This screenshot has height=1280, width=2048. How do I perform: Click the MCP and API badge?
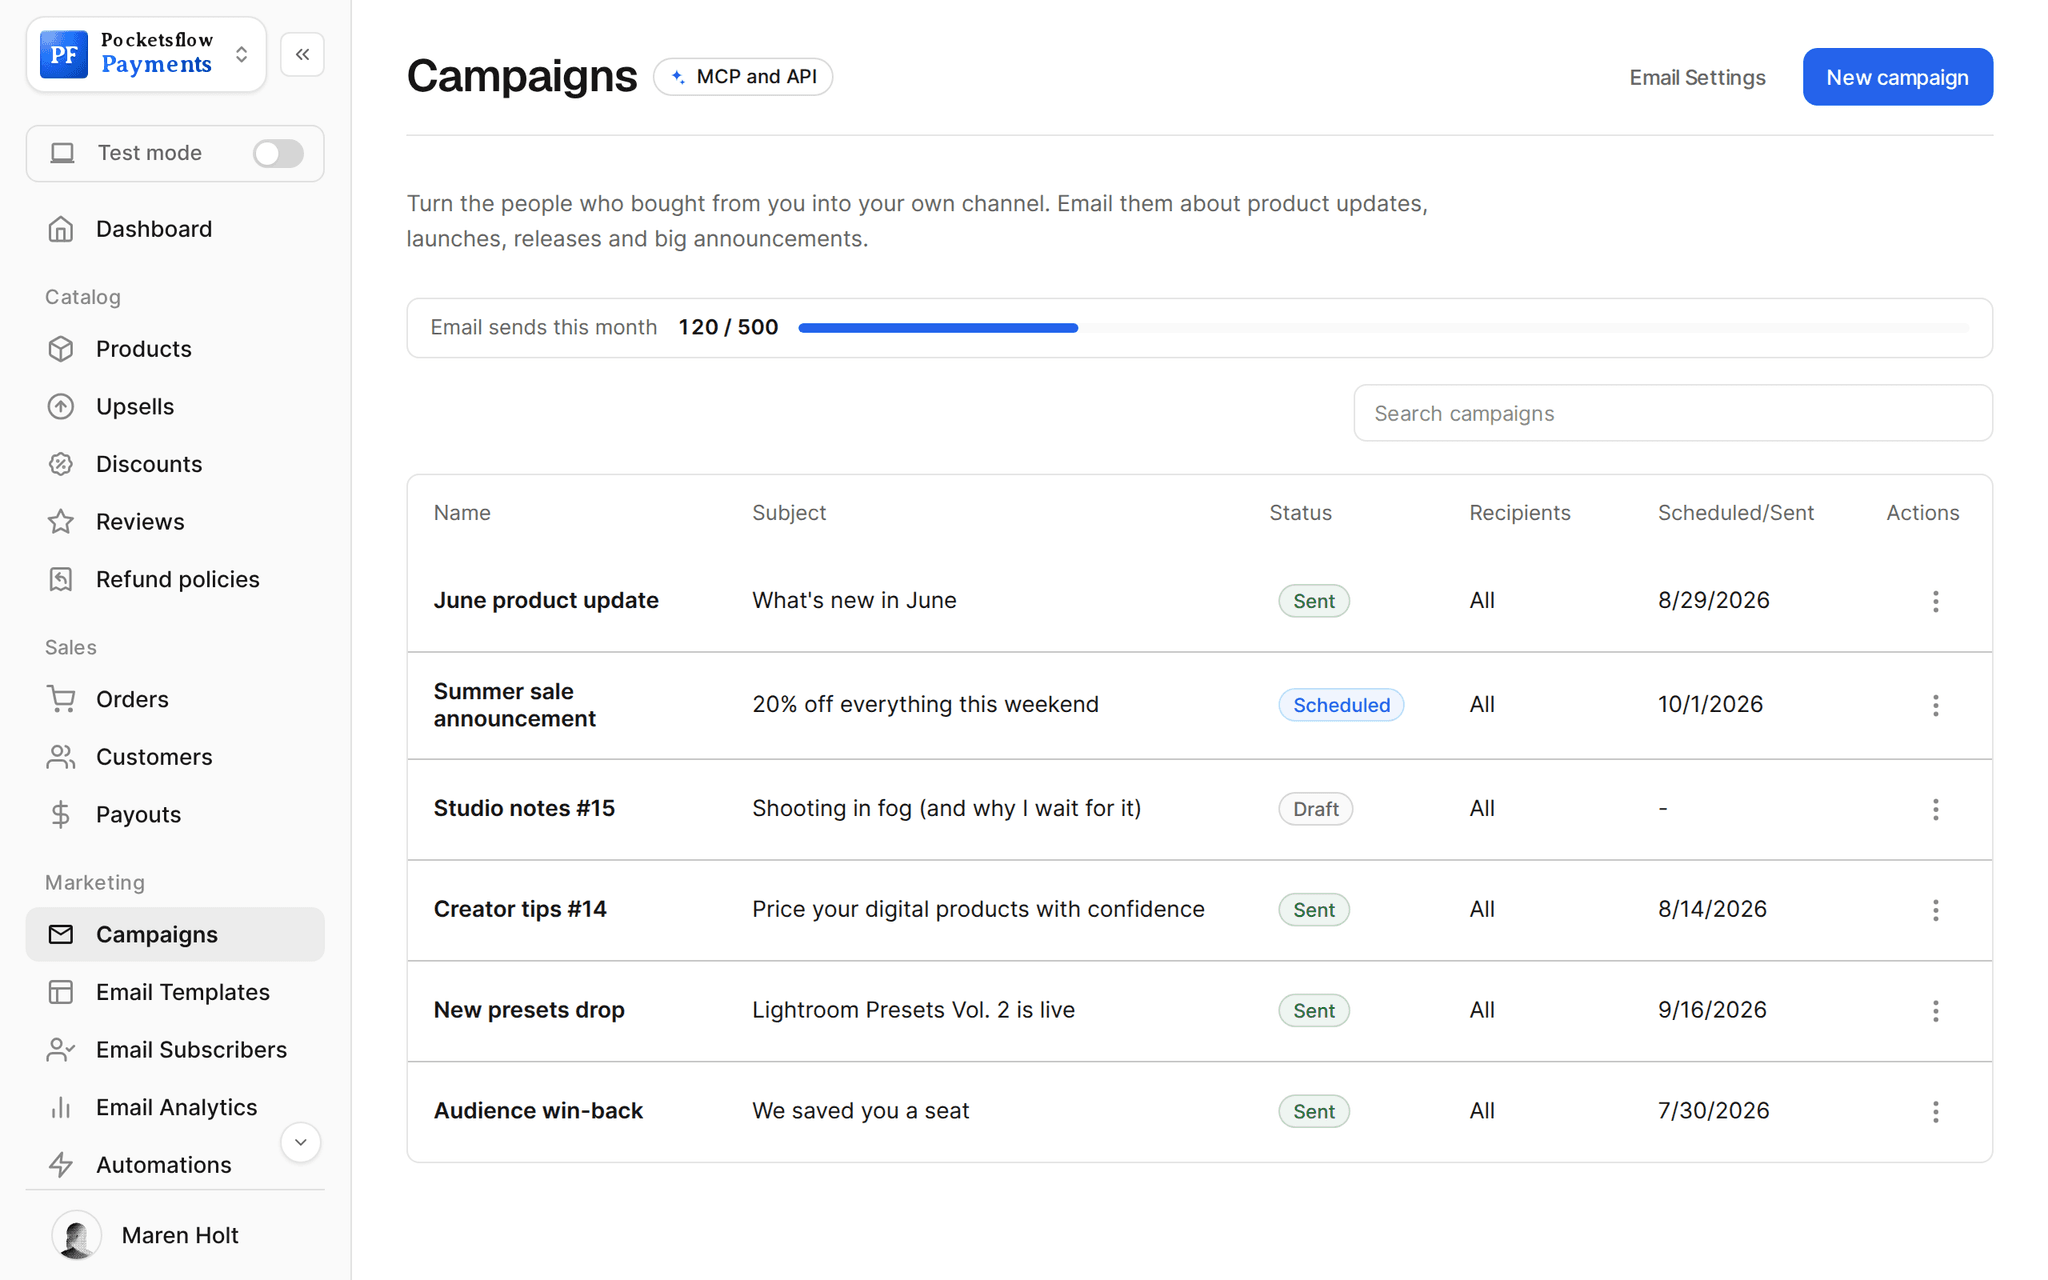[743, 76]
